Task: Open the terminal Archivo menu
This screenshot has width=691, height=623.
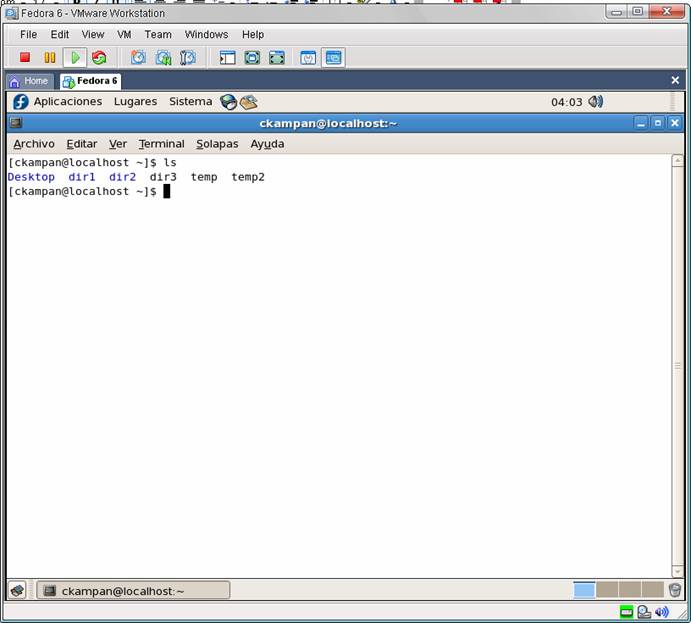Action: coord(34,144)
